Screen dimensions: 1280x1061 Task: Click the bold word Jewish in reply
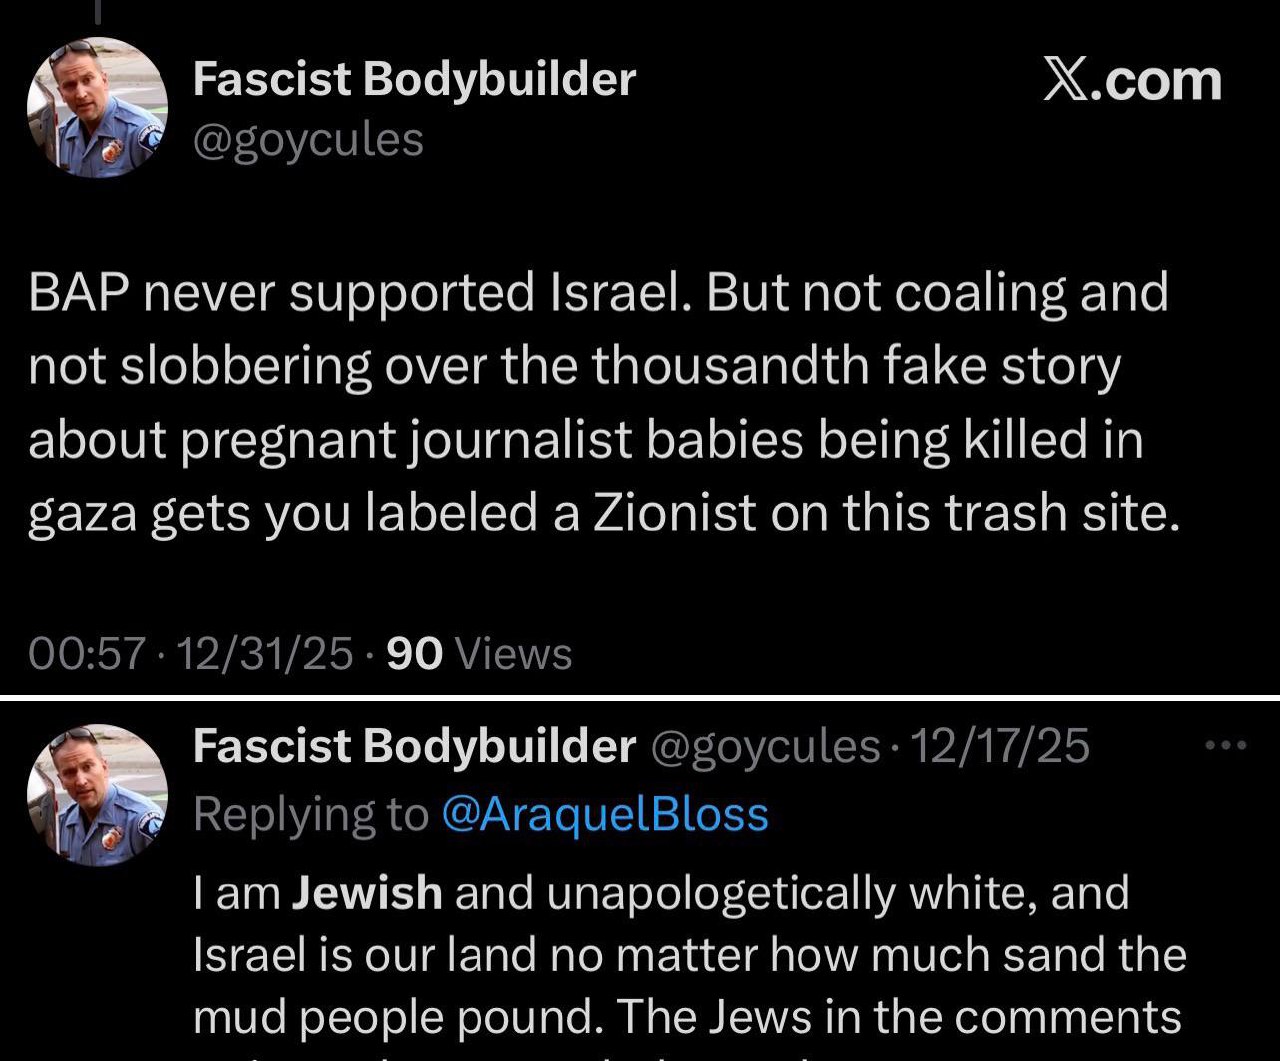(366, 892)
